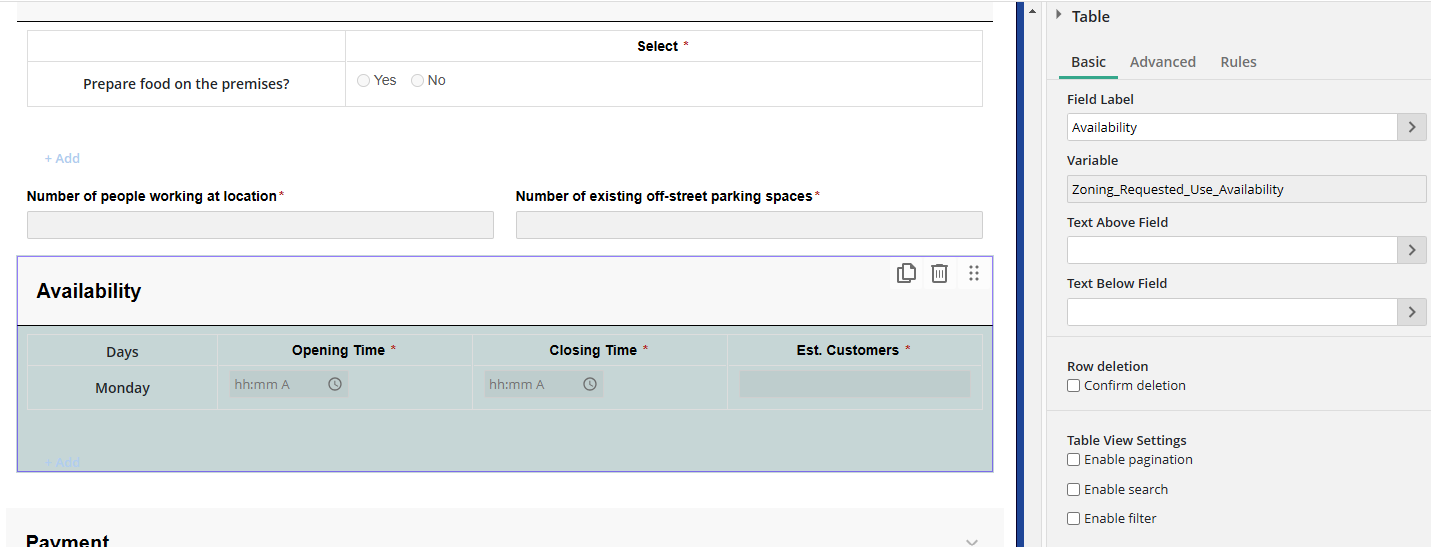The image size is (1431, 547).
Task: Click the Field Label input containing Availability
Action: 1231,127
